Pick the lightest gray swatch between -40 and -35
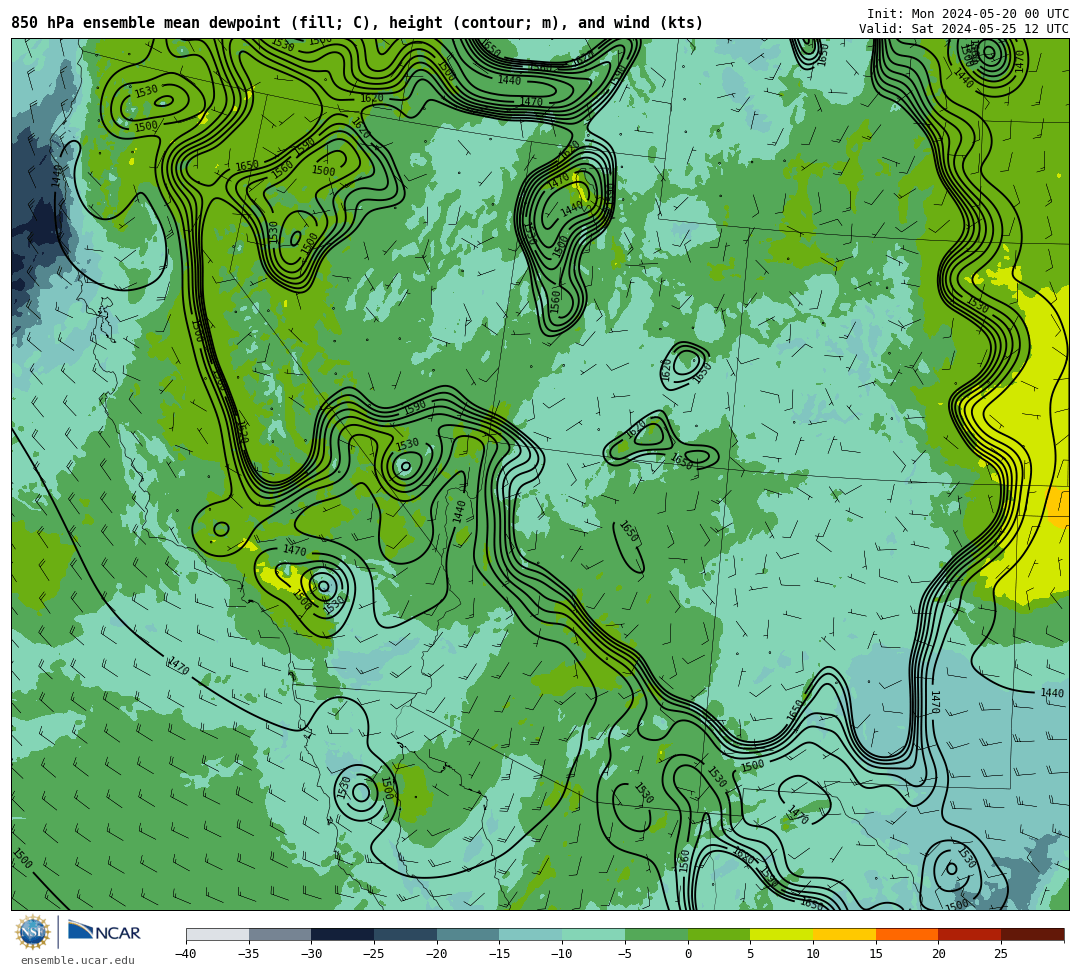The height and width of the screenshot is (973, 1080). [218, 934]
